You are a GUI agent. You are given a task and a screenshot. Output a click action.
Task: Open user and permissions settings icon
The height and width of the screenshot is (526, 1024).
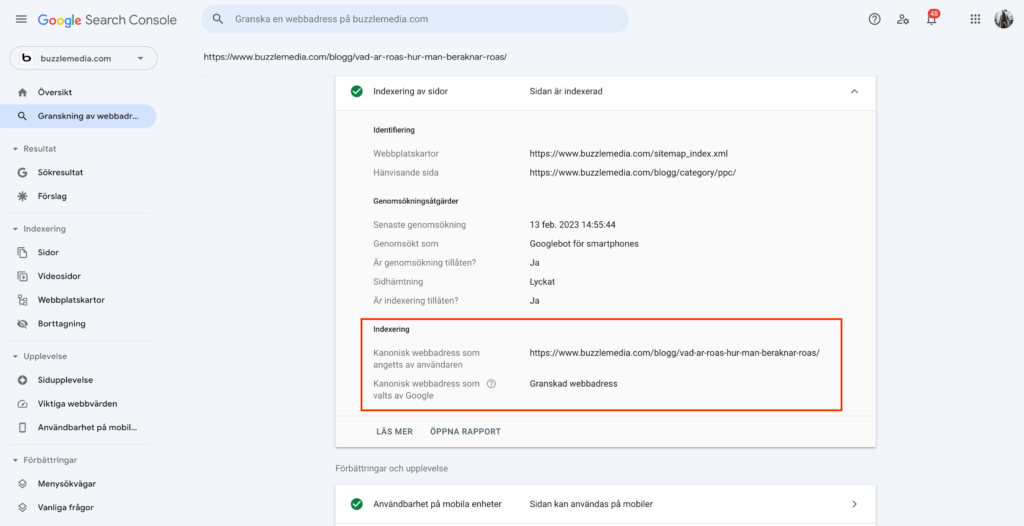903,19
